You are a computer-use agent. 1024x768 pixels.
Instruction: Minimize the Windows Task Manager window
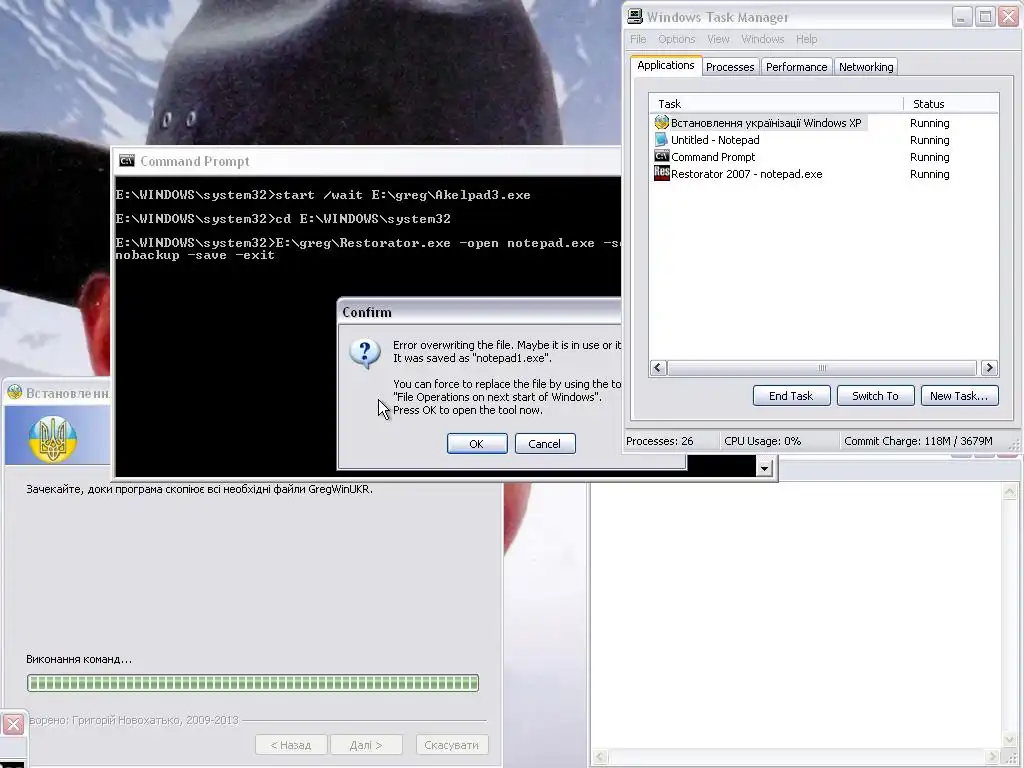pyautogui.click(x=961, y=16)
